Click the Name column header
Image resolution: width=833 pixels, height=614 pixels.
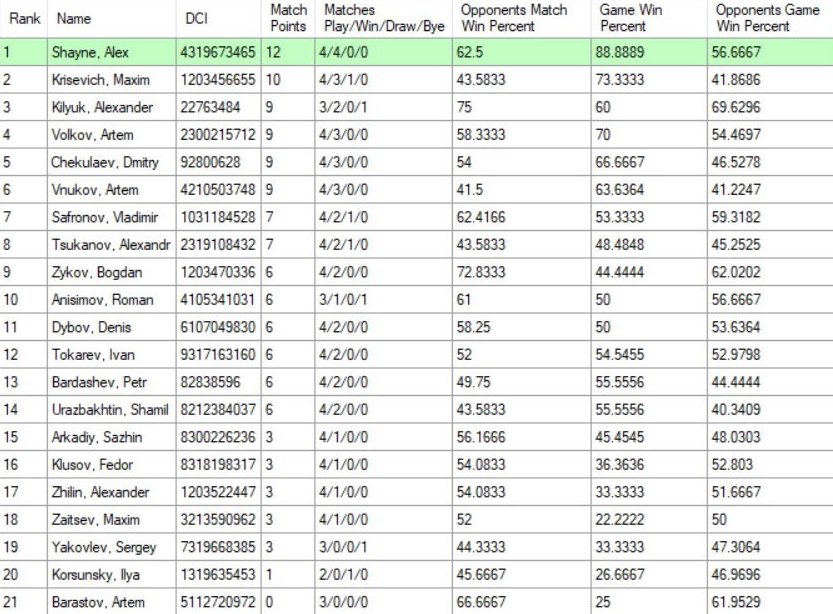tap(74, 18)
